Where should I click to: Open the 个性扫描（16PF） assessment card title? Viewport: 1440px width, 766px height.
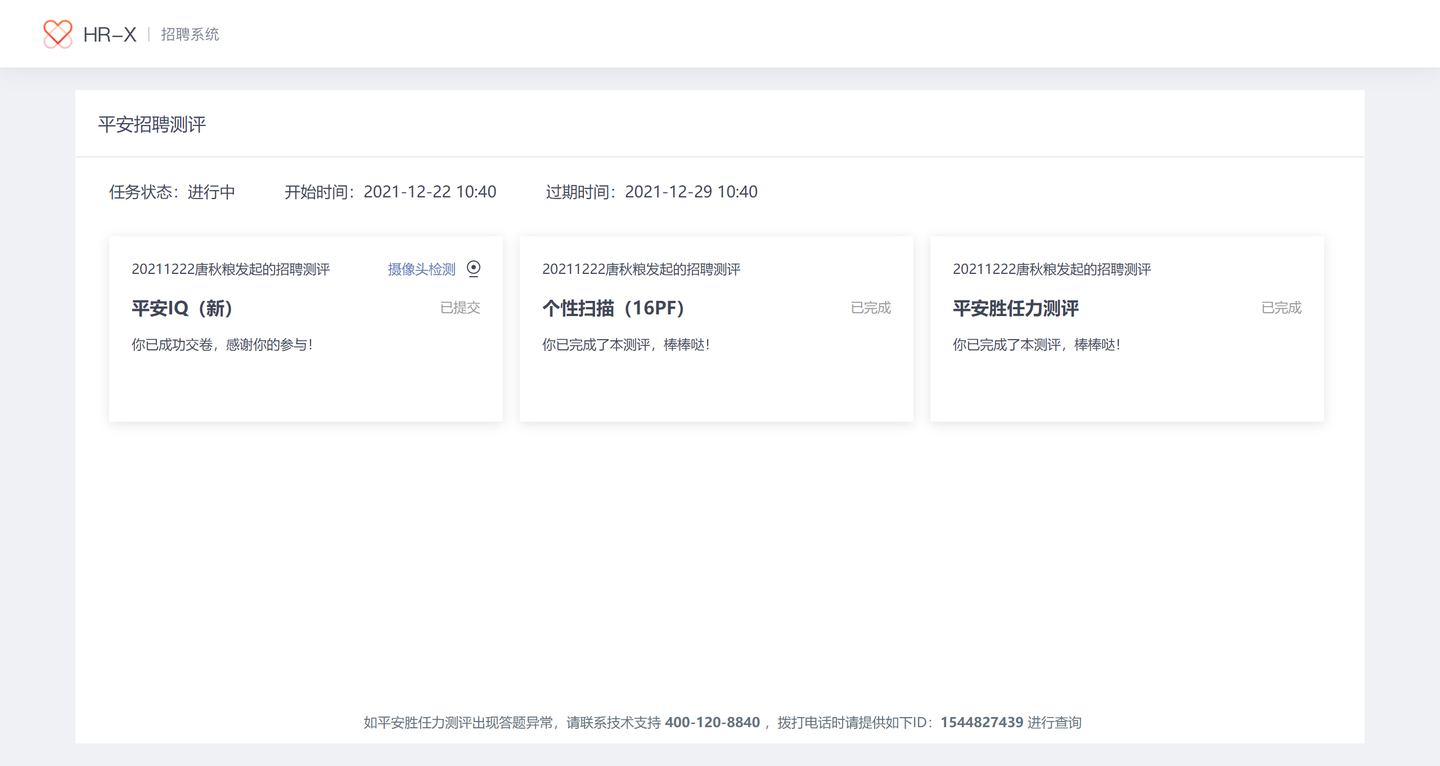click(613, 308)
